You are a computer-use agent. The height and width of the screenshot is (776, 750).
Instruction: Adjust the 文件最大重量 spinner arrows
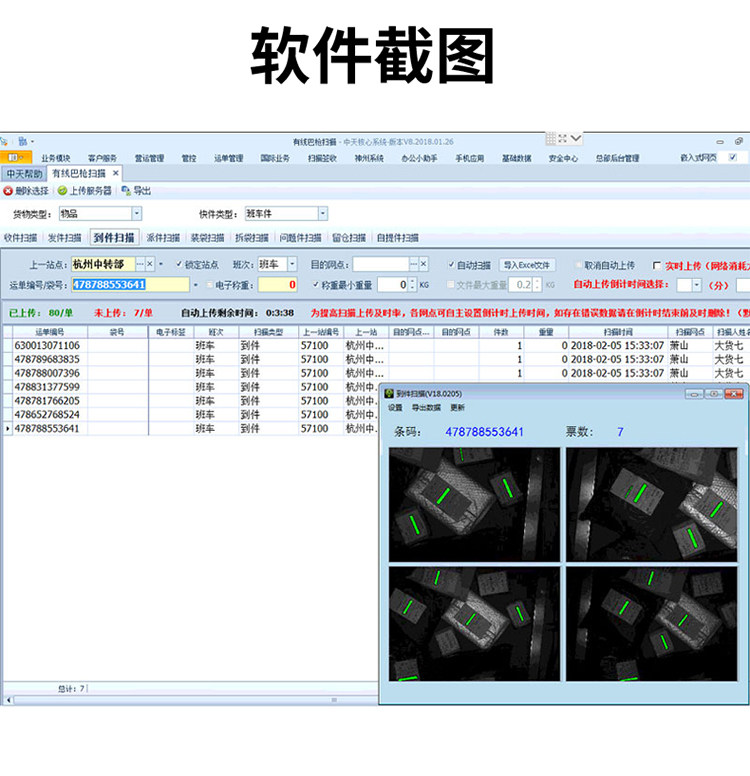tap(538, 285)
